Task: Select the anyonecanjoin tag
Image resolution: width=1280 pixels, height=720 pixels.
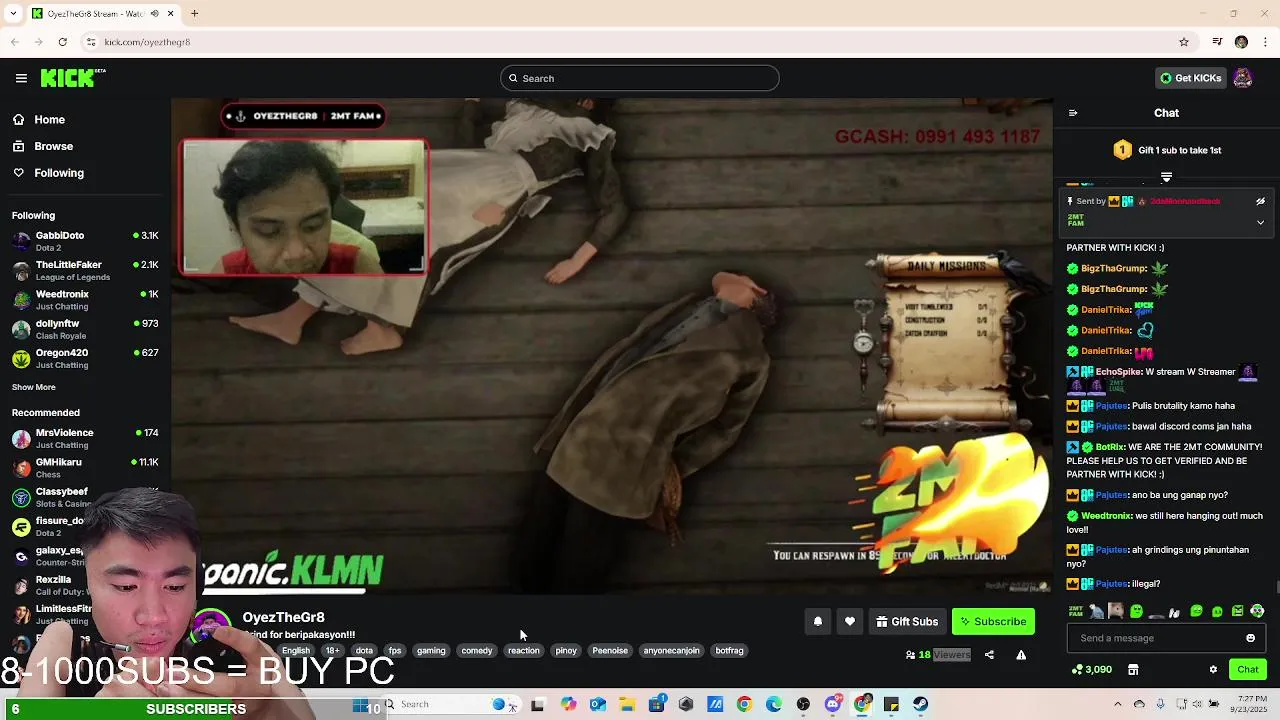Action: point(671,651)
